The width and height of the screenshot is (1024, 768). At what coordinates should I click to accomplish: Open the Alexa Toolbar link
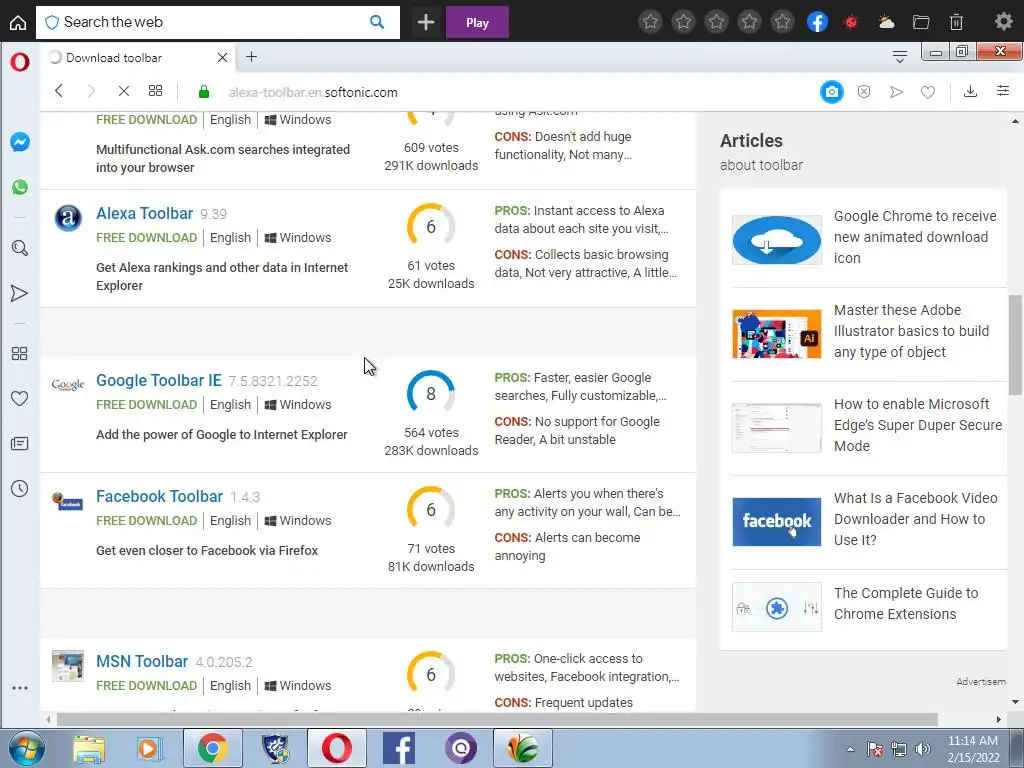(144, 214)
